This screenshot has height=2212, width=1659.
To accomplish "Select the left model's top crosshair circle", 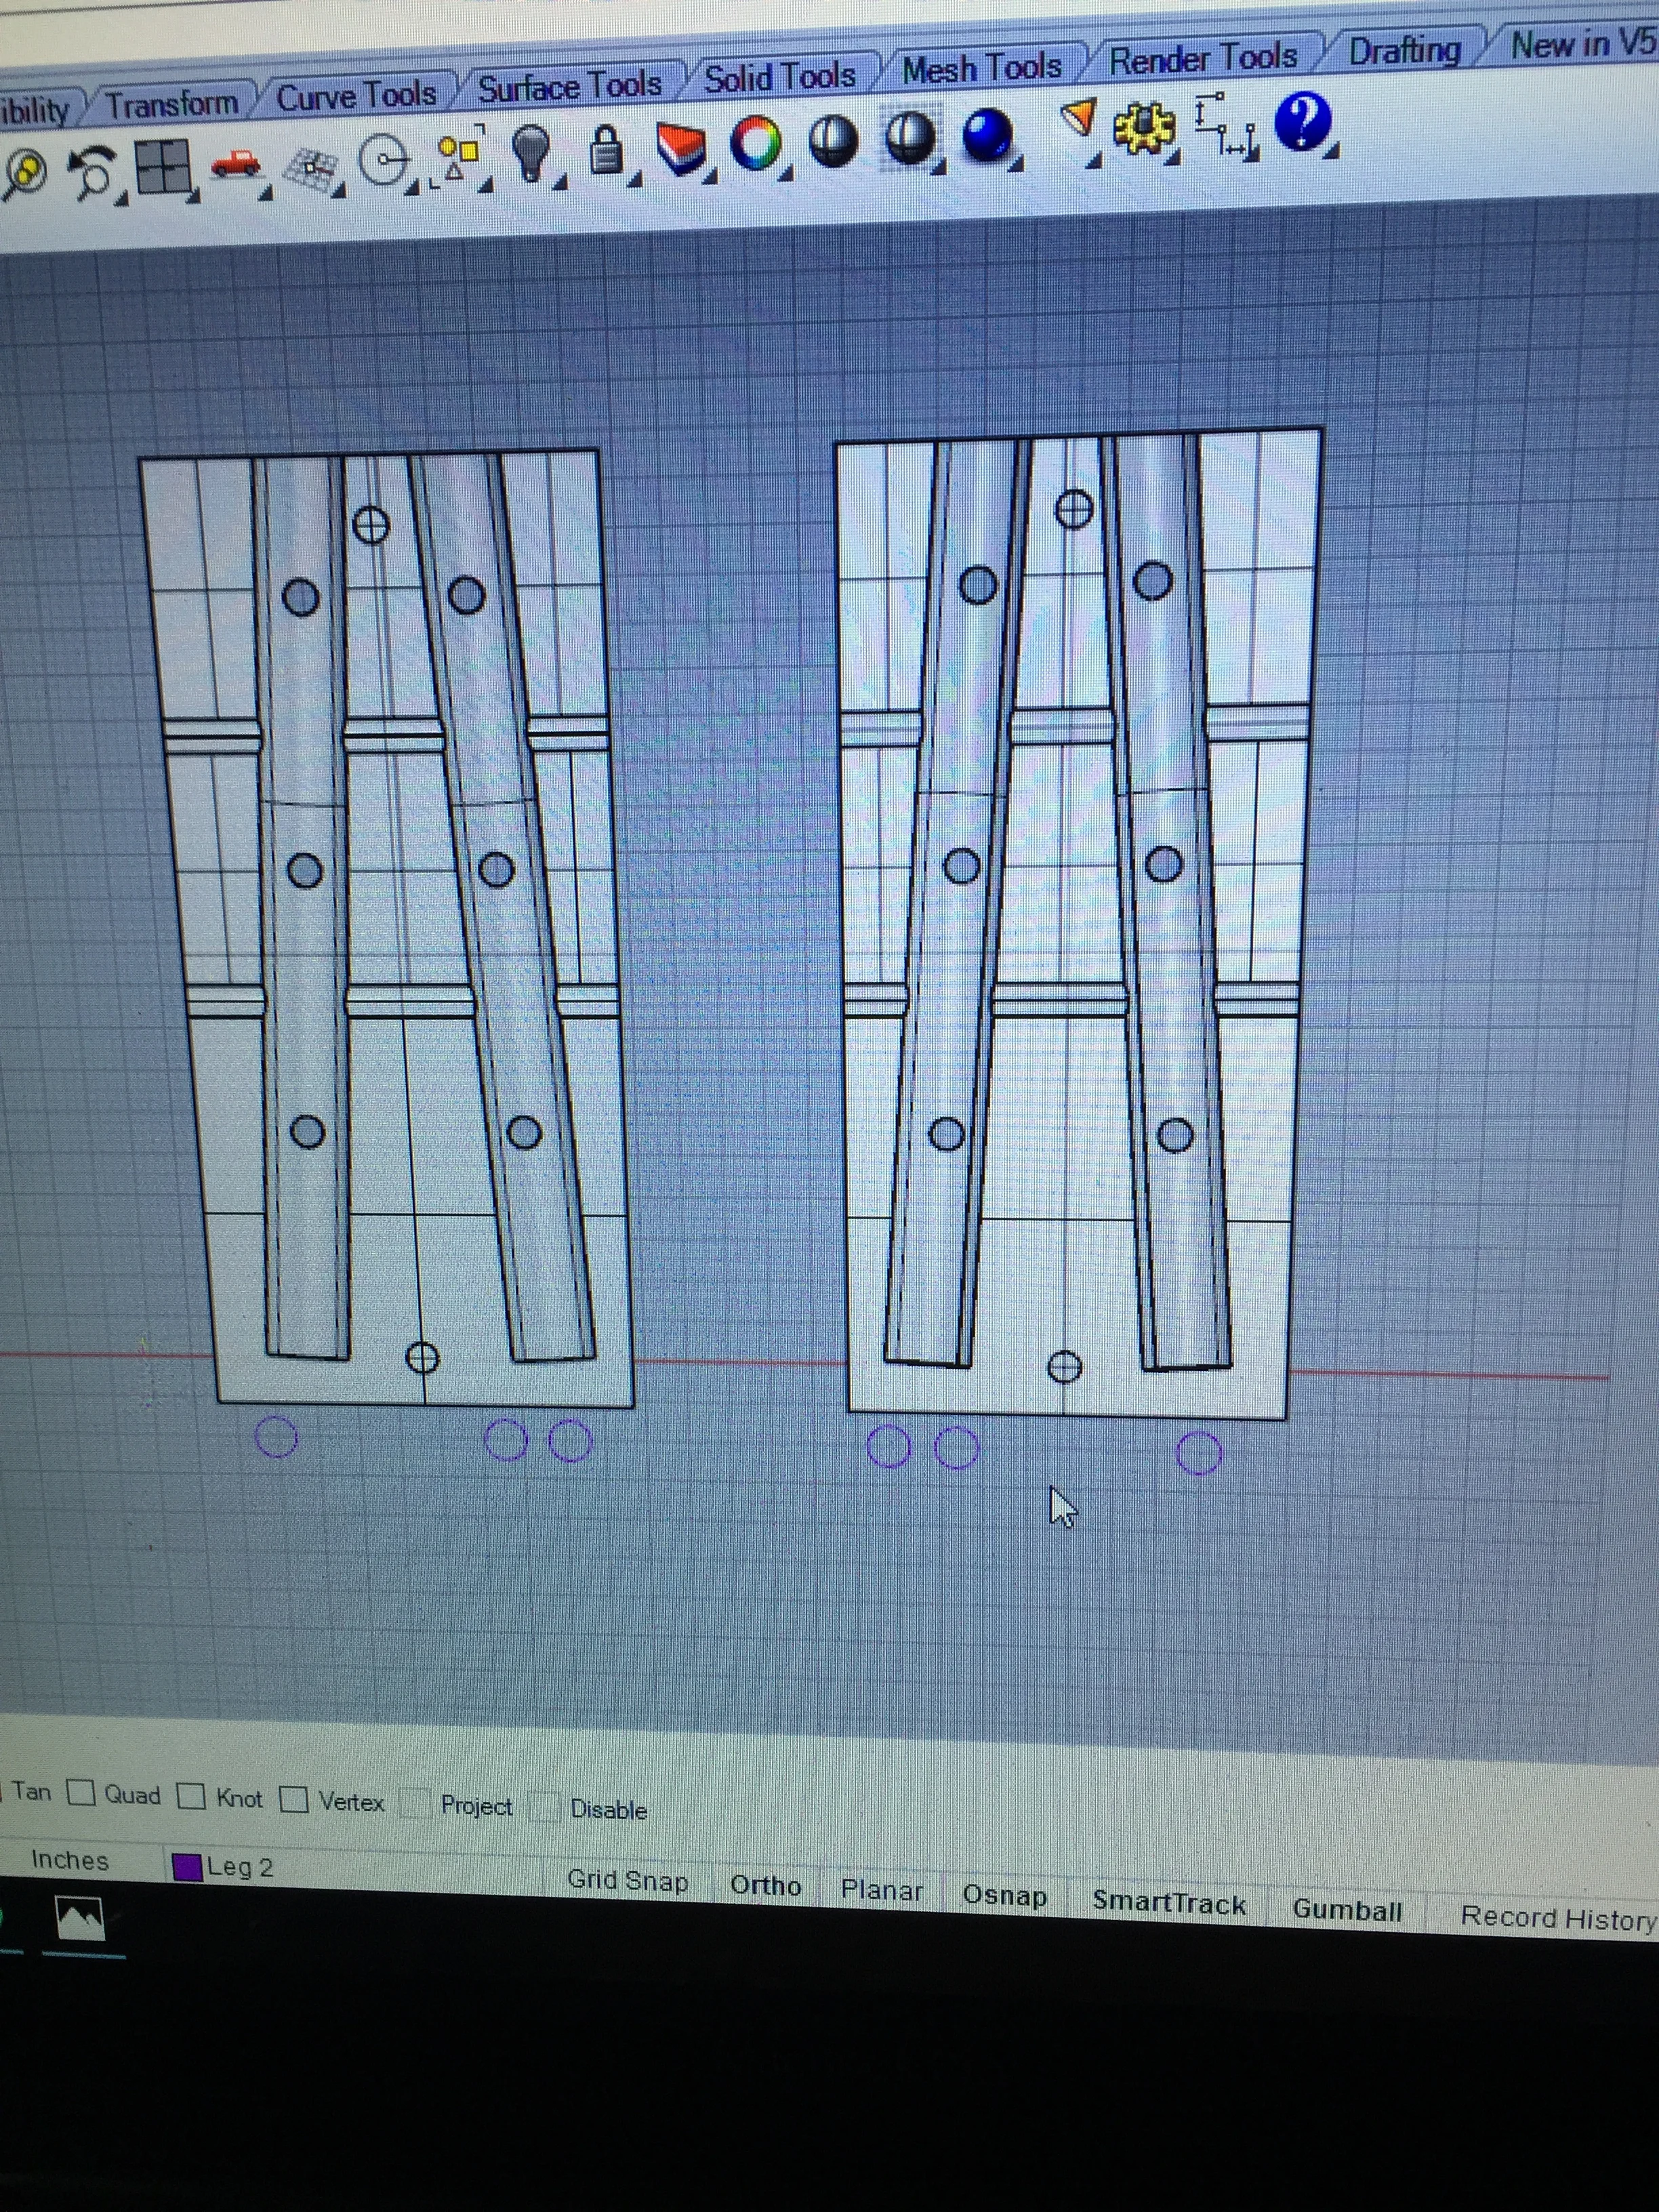I will click(371, 524).
